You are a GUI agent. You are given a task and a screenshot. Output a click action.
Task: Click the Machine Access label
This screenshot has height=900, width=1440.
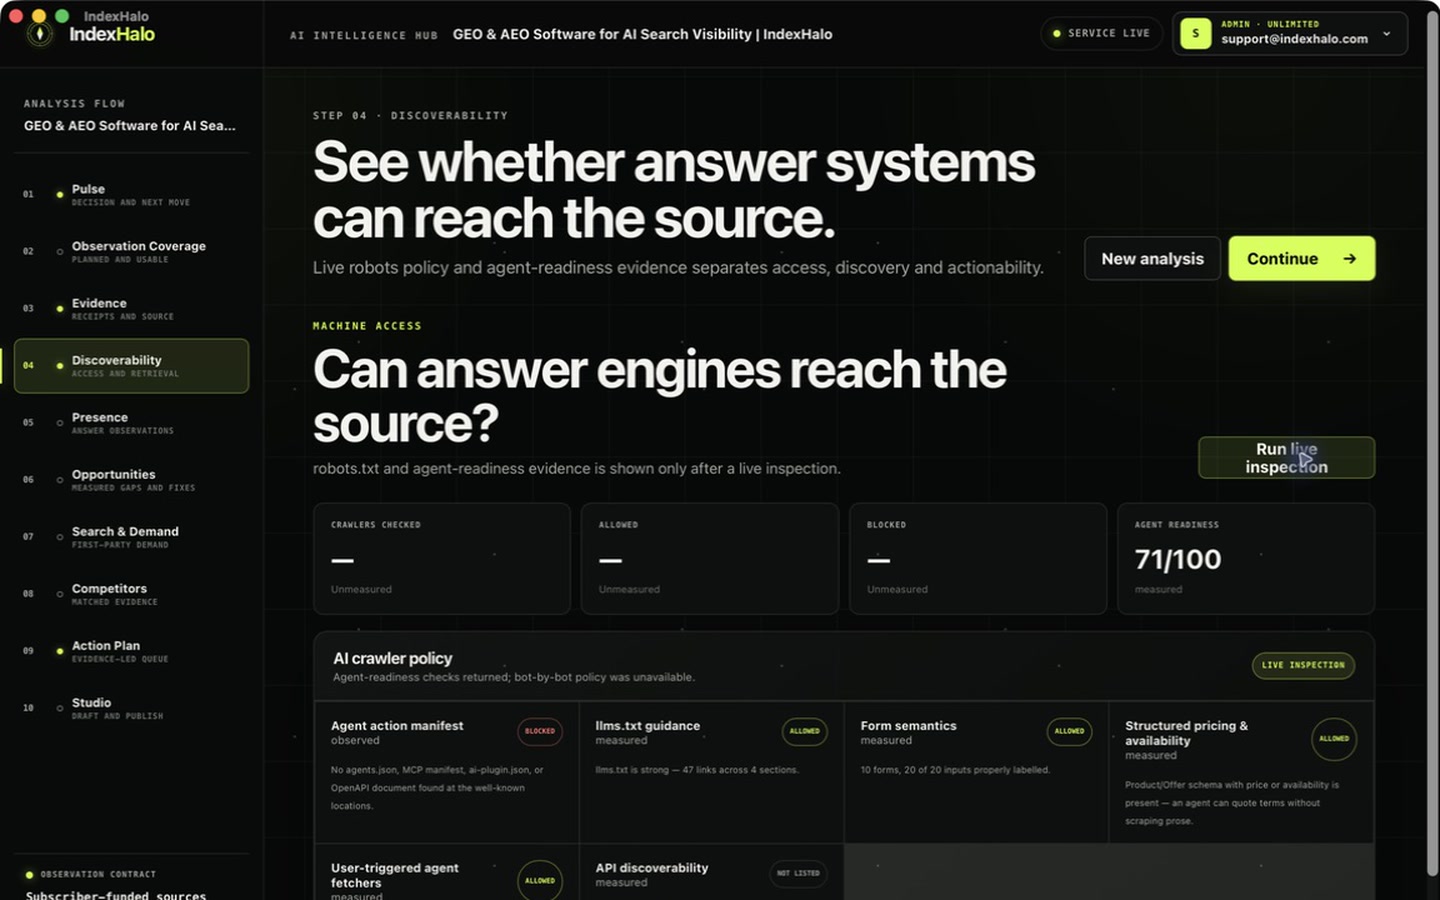[367, 326]
